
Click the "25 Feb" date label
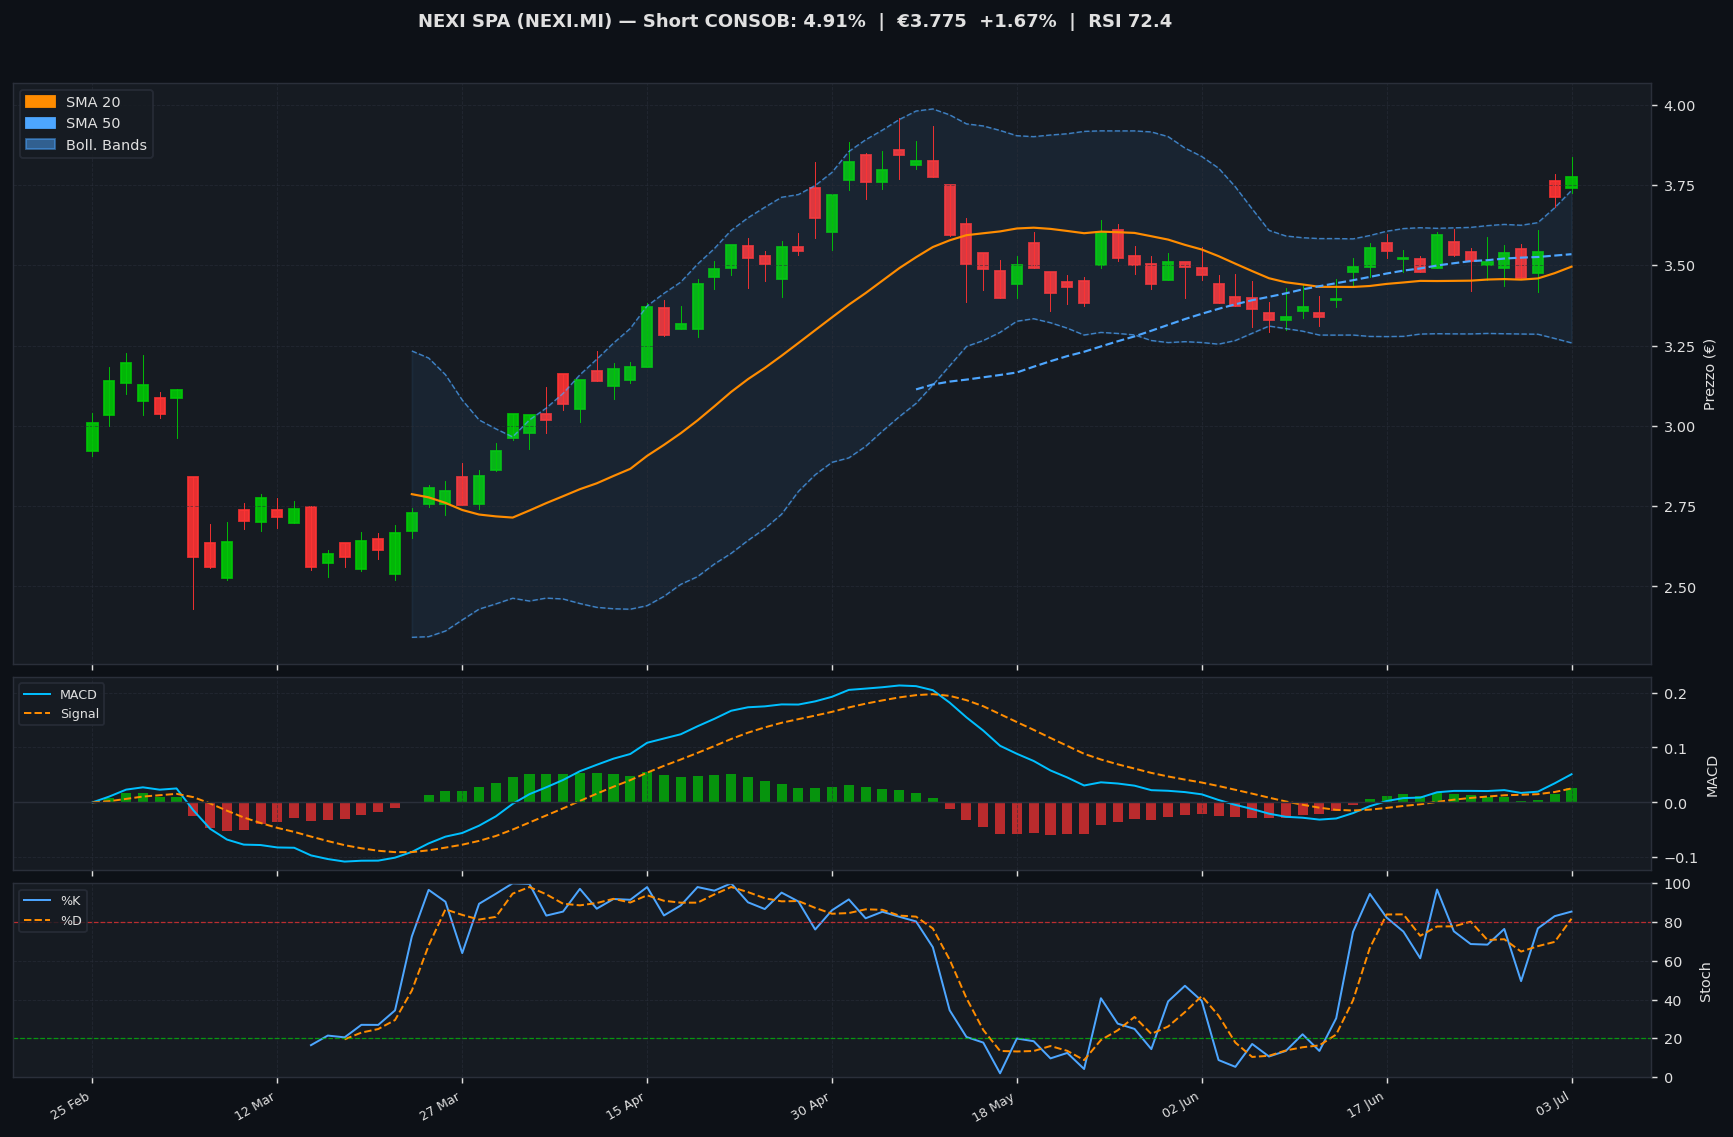coord(72,1105)
